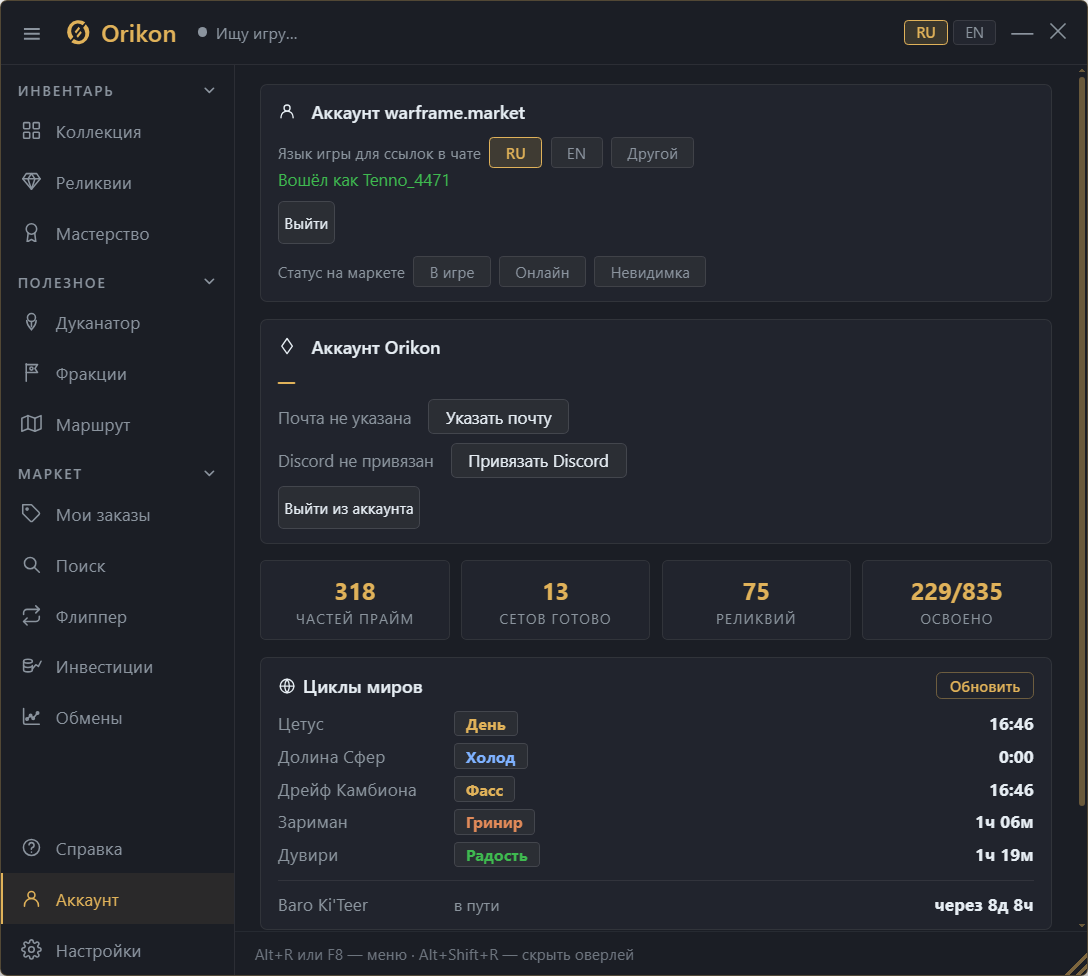Click the 13 Сетов готово stat card
This screenshot has width=1088, height=976.
tap(555, 600)
